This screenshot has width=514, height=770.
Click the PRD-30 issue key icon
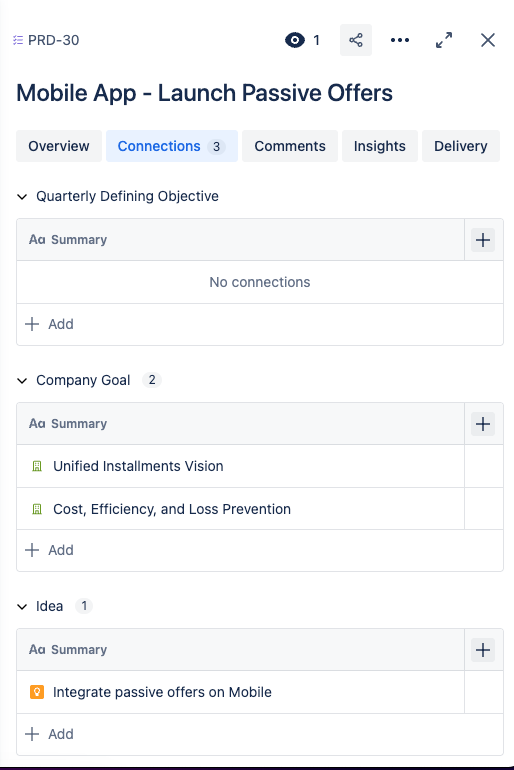pos(18,40)
